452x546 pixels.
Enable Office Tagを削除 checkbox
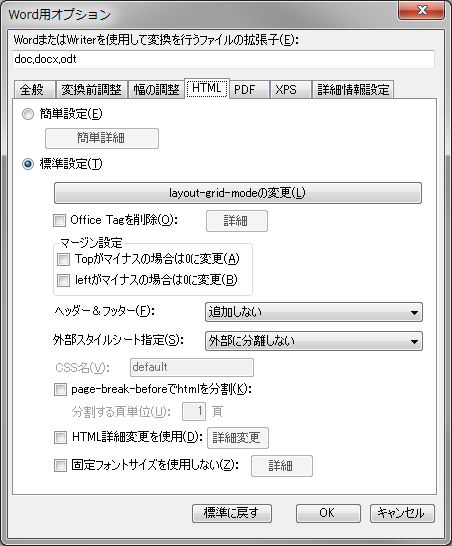point(60,220)
